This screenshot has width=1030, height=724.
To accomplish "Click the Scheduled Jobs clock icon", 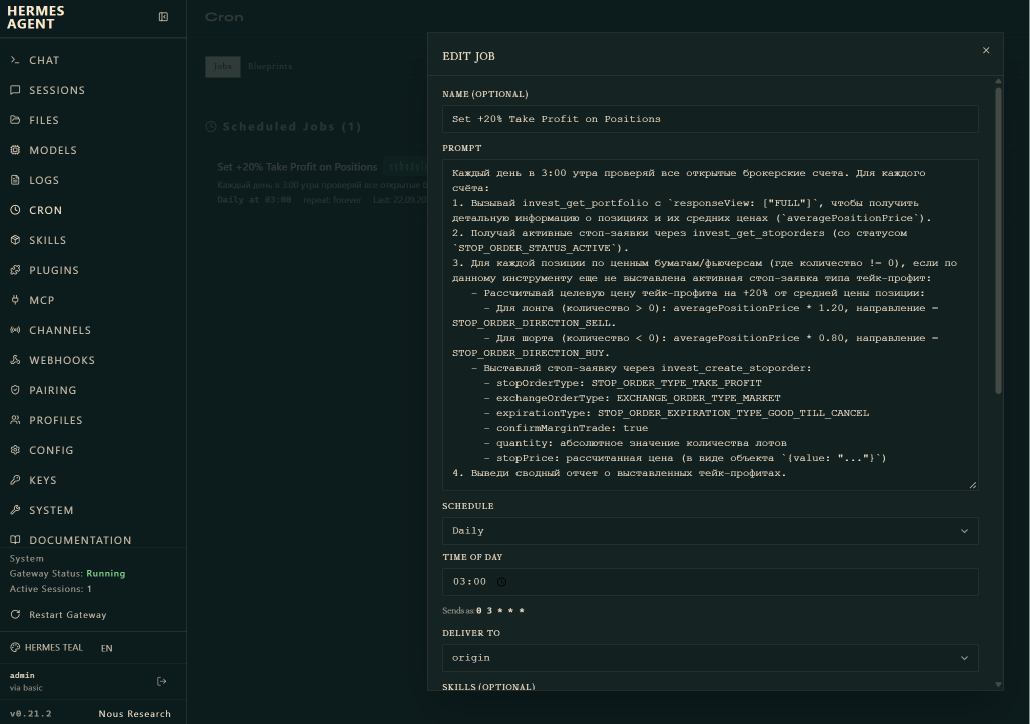I will (x=211, y=127).
